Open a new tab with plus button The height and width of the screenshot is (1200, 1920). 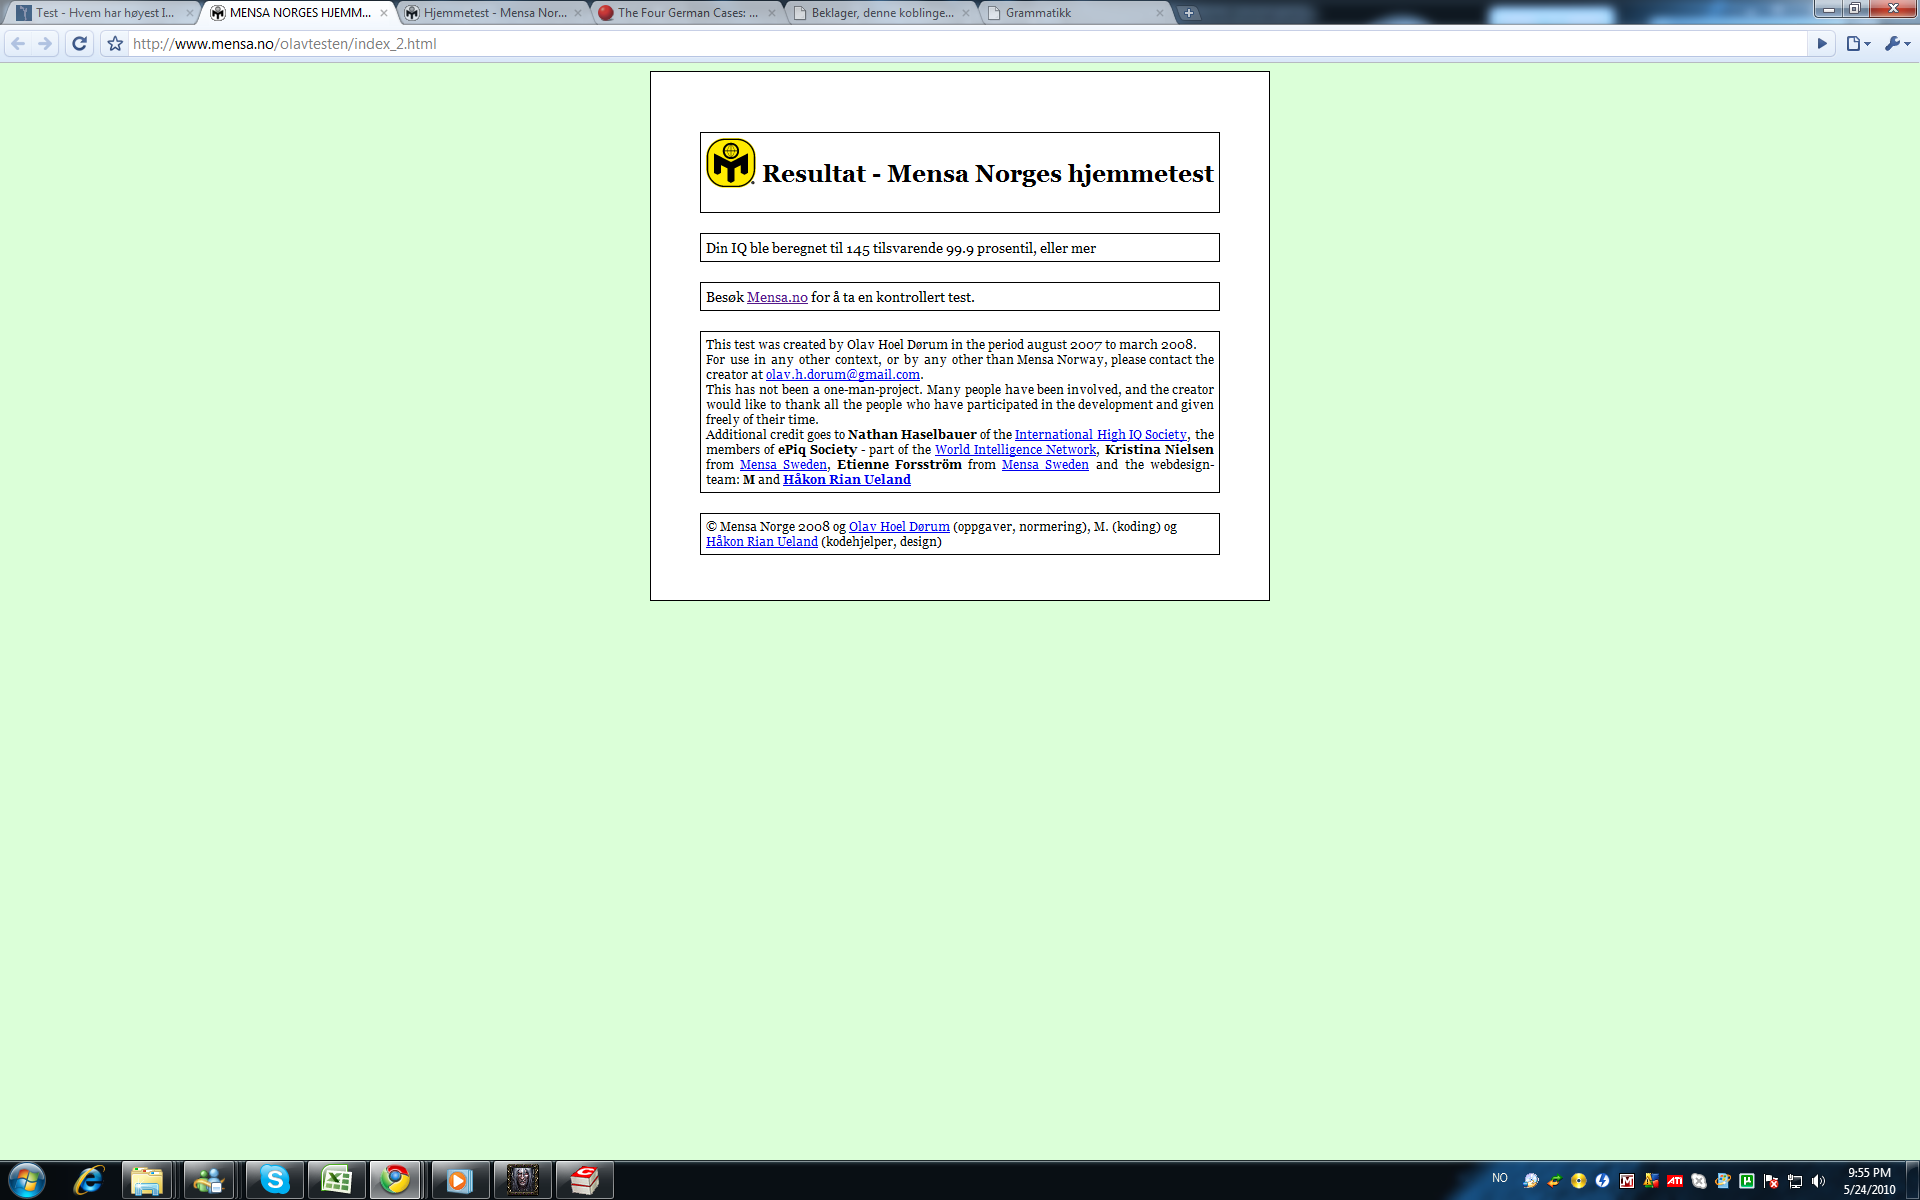point(1189,13)
